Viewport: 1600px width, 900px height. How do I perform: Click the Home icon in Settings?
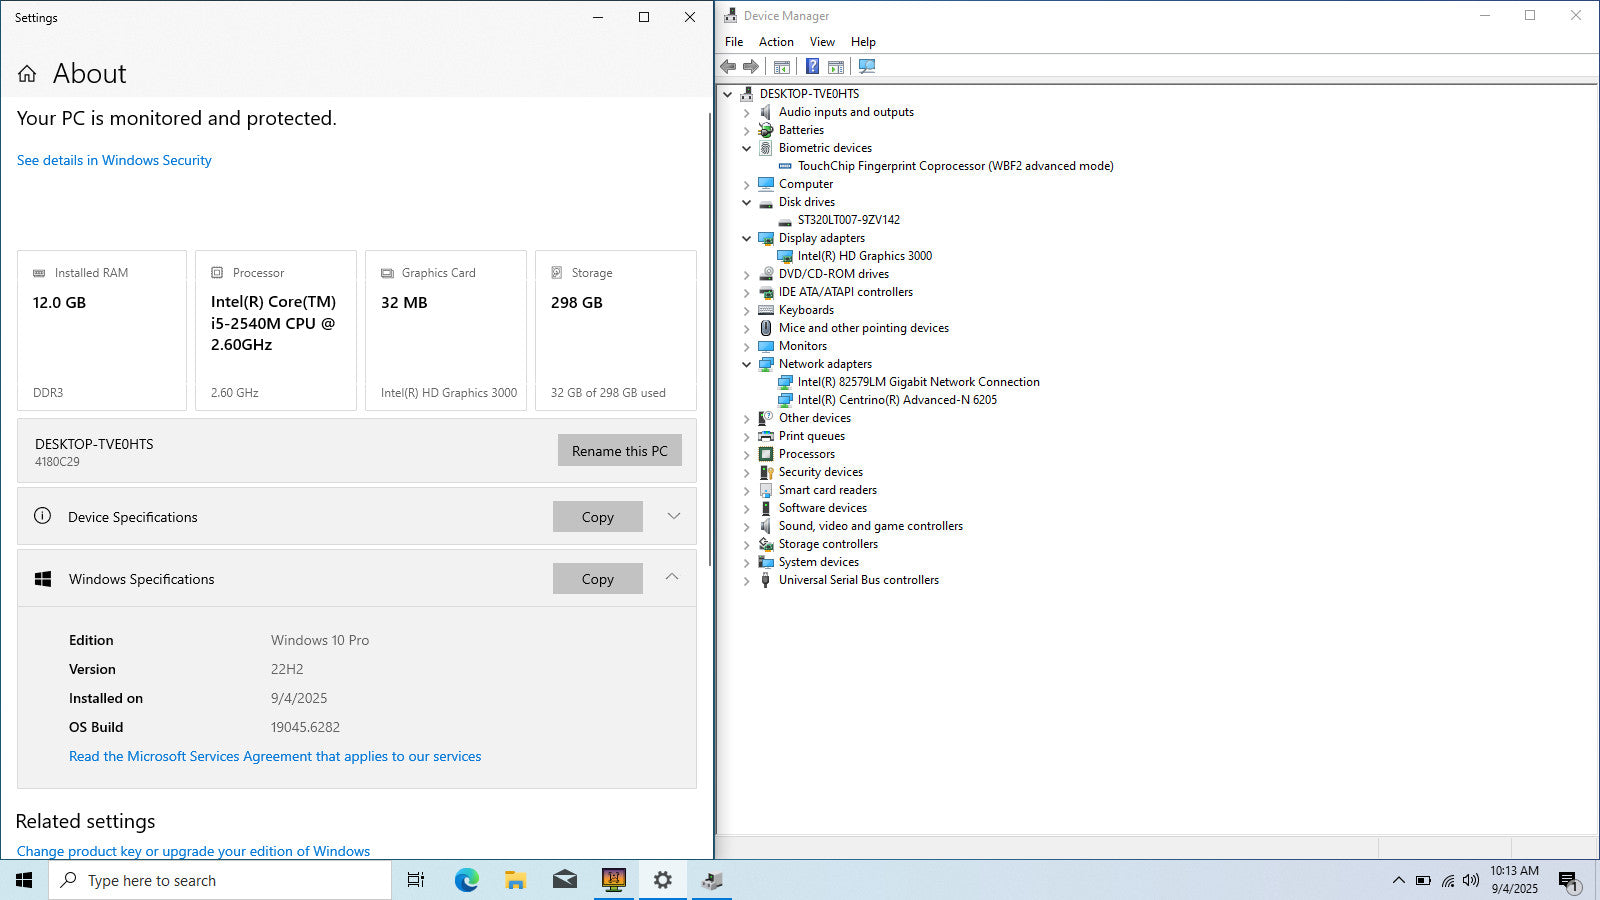click(27, 73)
